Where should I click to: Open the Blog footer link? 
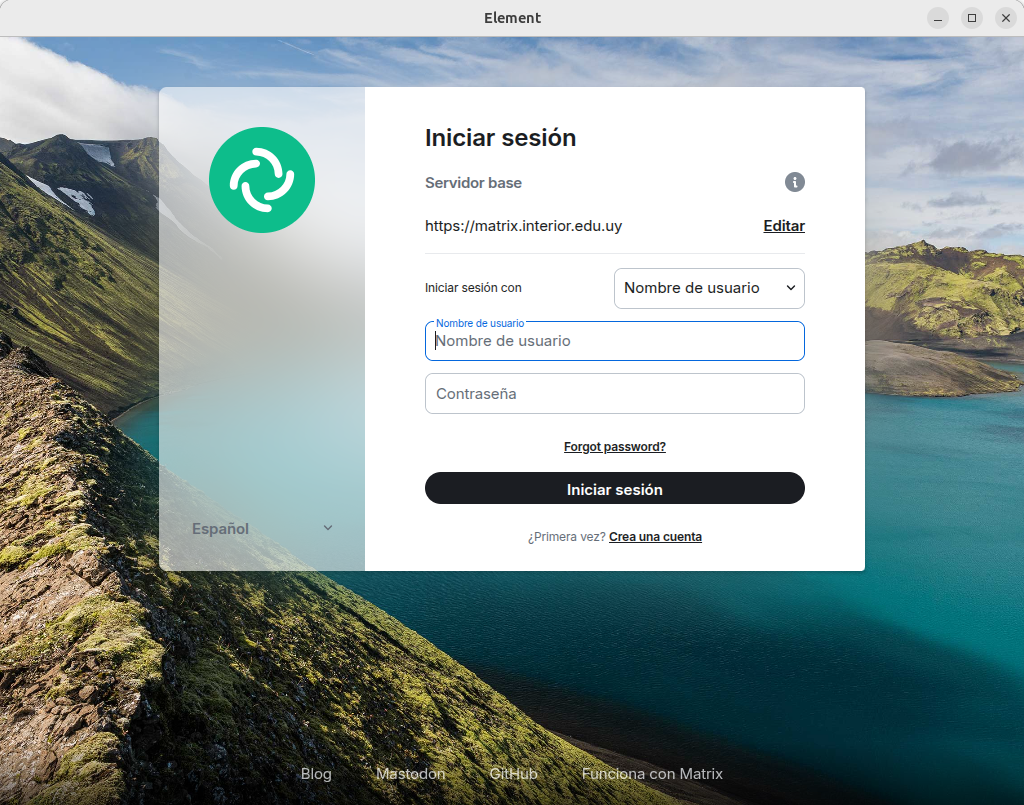click(x=316, y=774)
